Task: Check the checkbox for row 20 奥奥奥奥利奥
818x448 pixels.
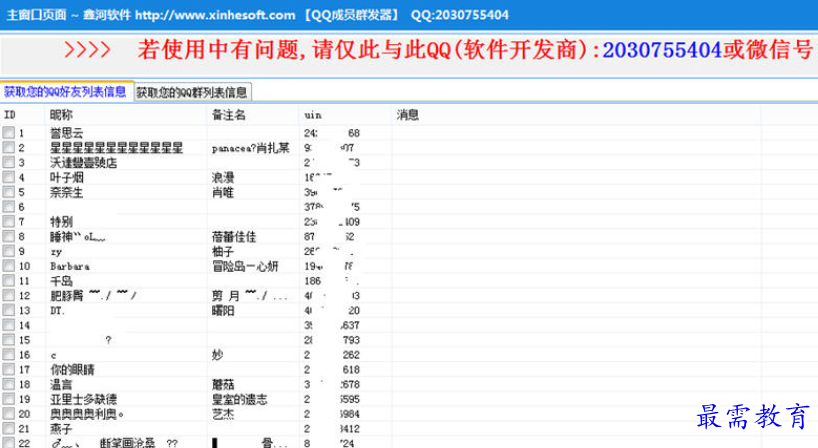Action: tap(8, 413)
